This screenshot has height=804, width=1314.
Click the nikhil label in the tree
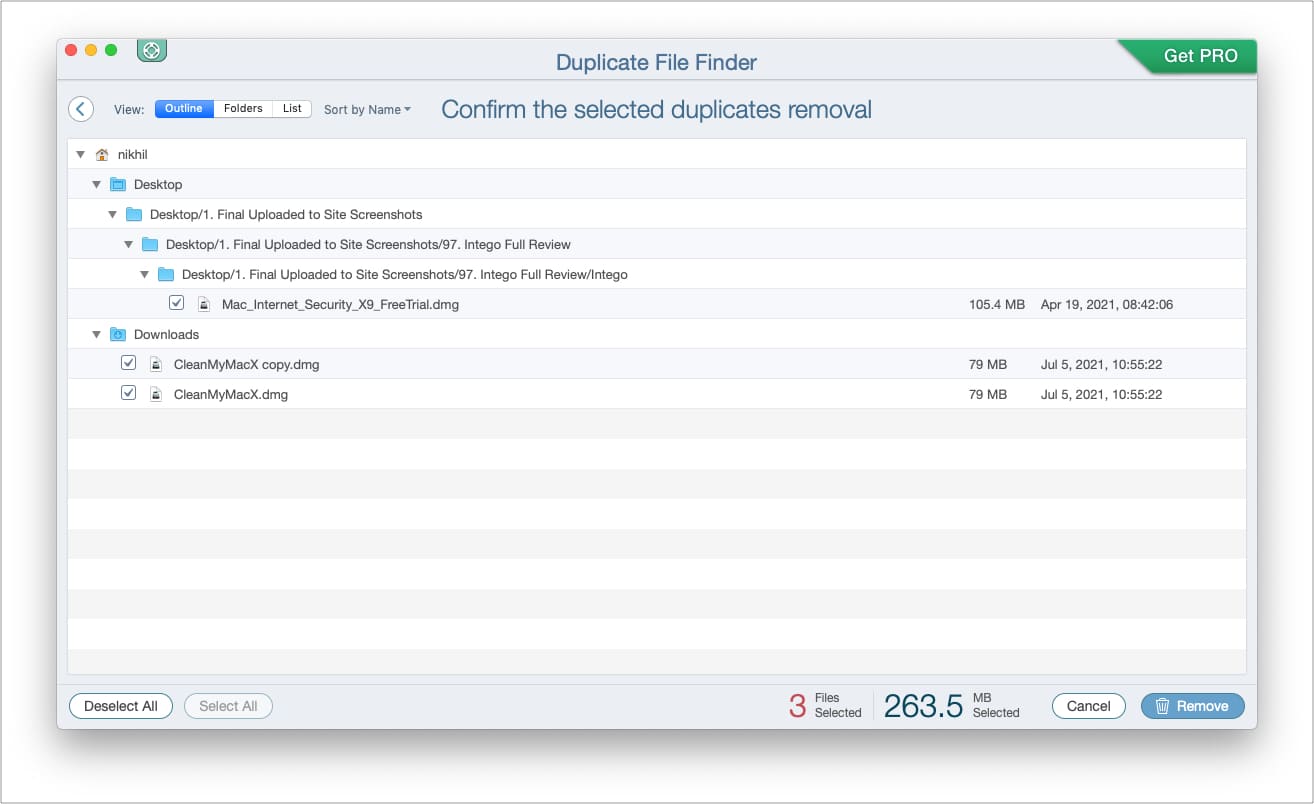click(133, 155)
